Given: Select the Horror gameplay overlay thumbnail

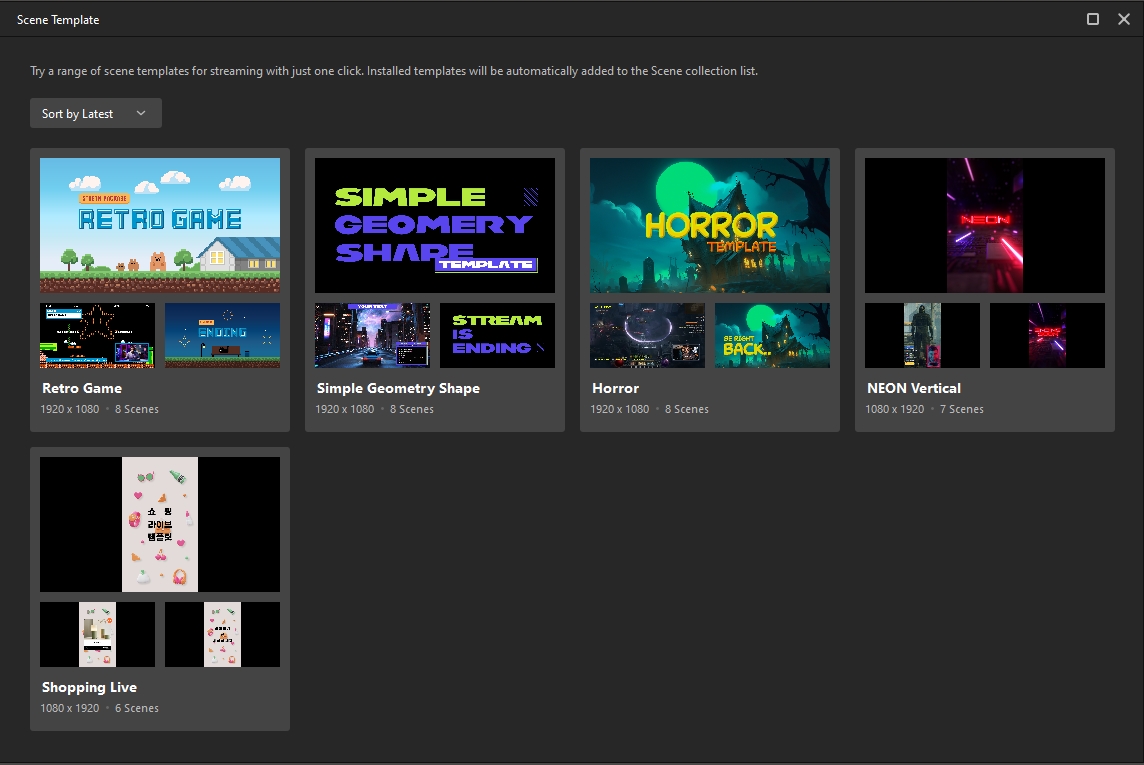Looking at the screenshot, I should (647, 335).
